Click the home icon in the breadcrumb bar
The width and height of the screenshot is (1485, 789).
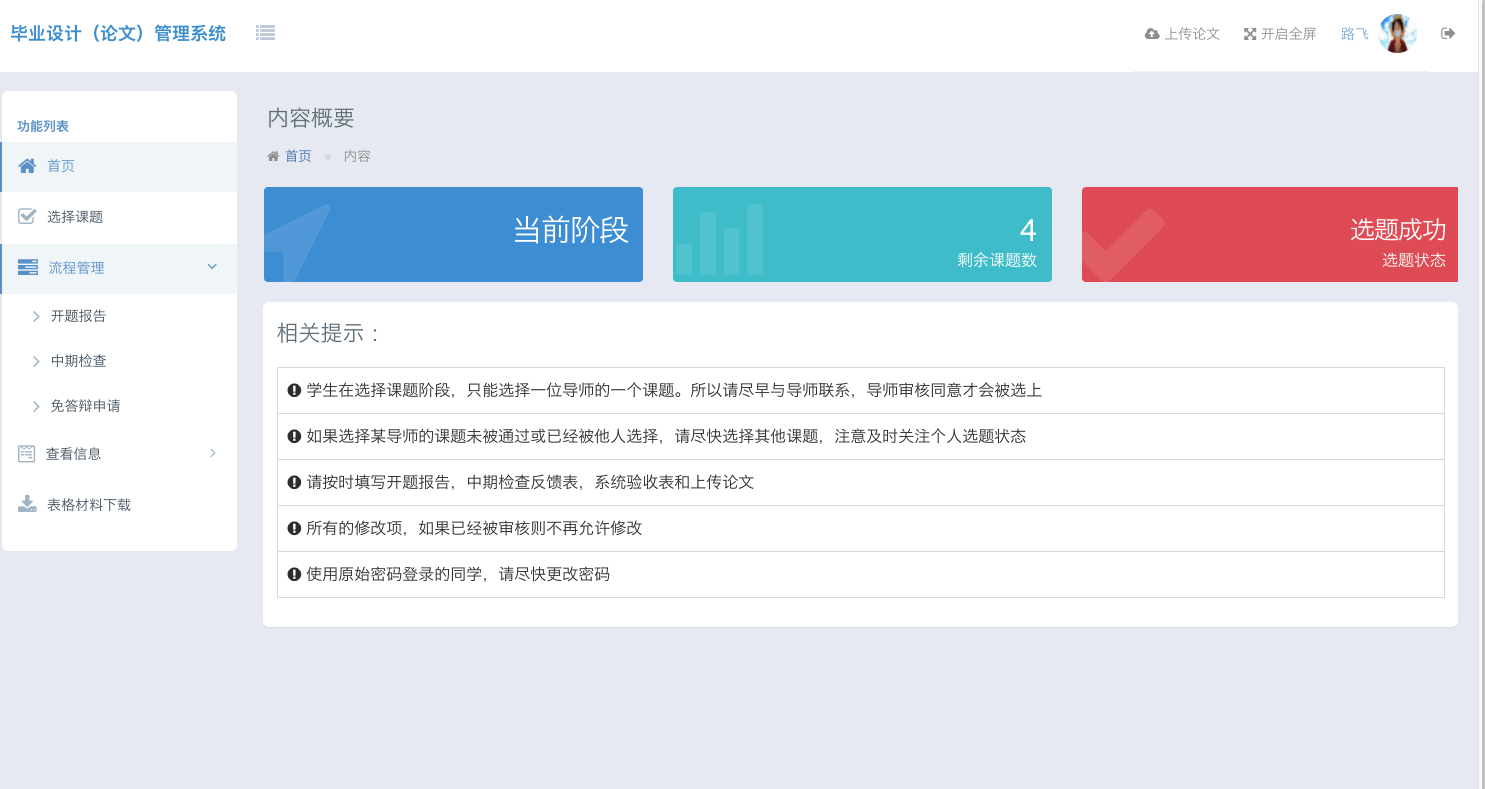273,156
